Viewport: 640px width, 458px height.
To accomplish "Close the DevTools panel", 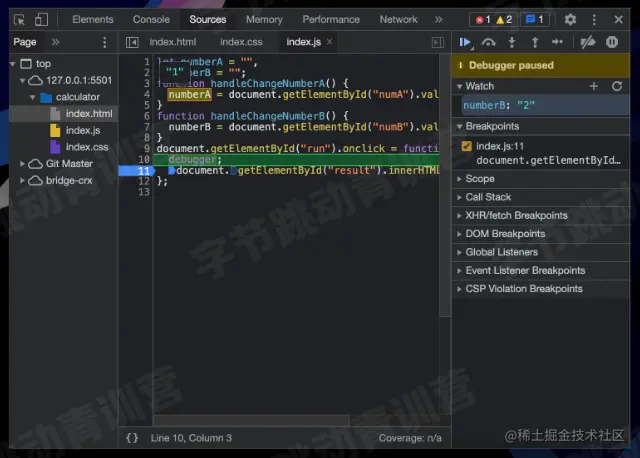I will pyautogui.click(x=618, y=20).
